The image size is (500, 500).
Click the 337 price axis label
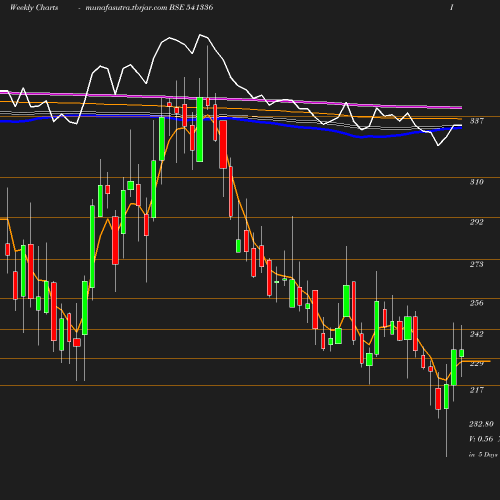(x=476, y=121)
